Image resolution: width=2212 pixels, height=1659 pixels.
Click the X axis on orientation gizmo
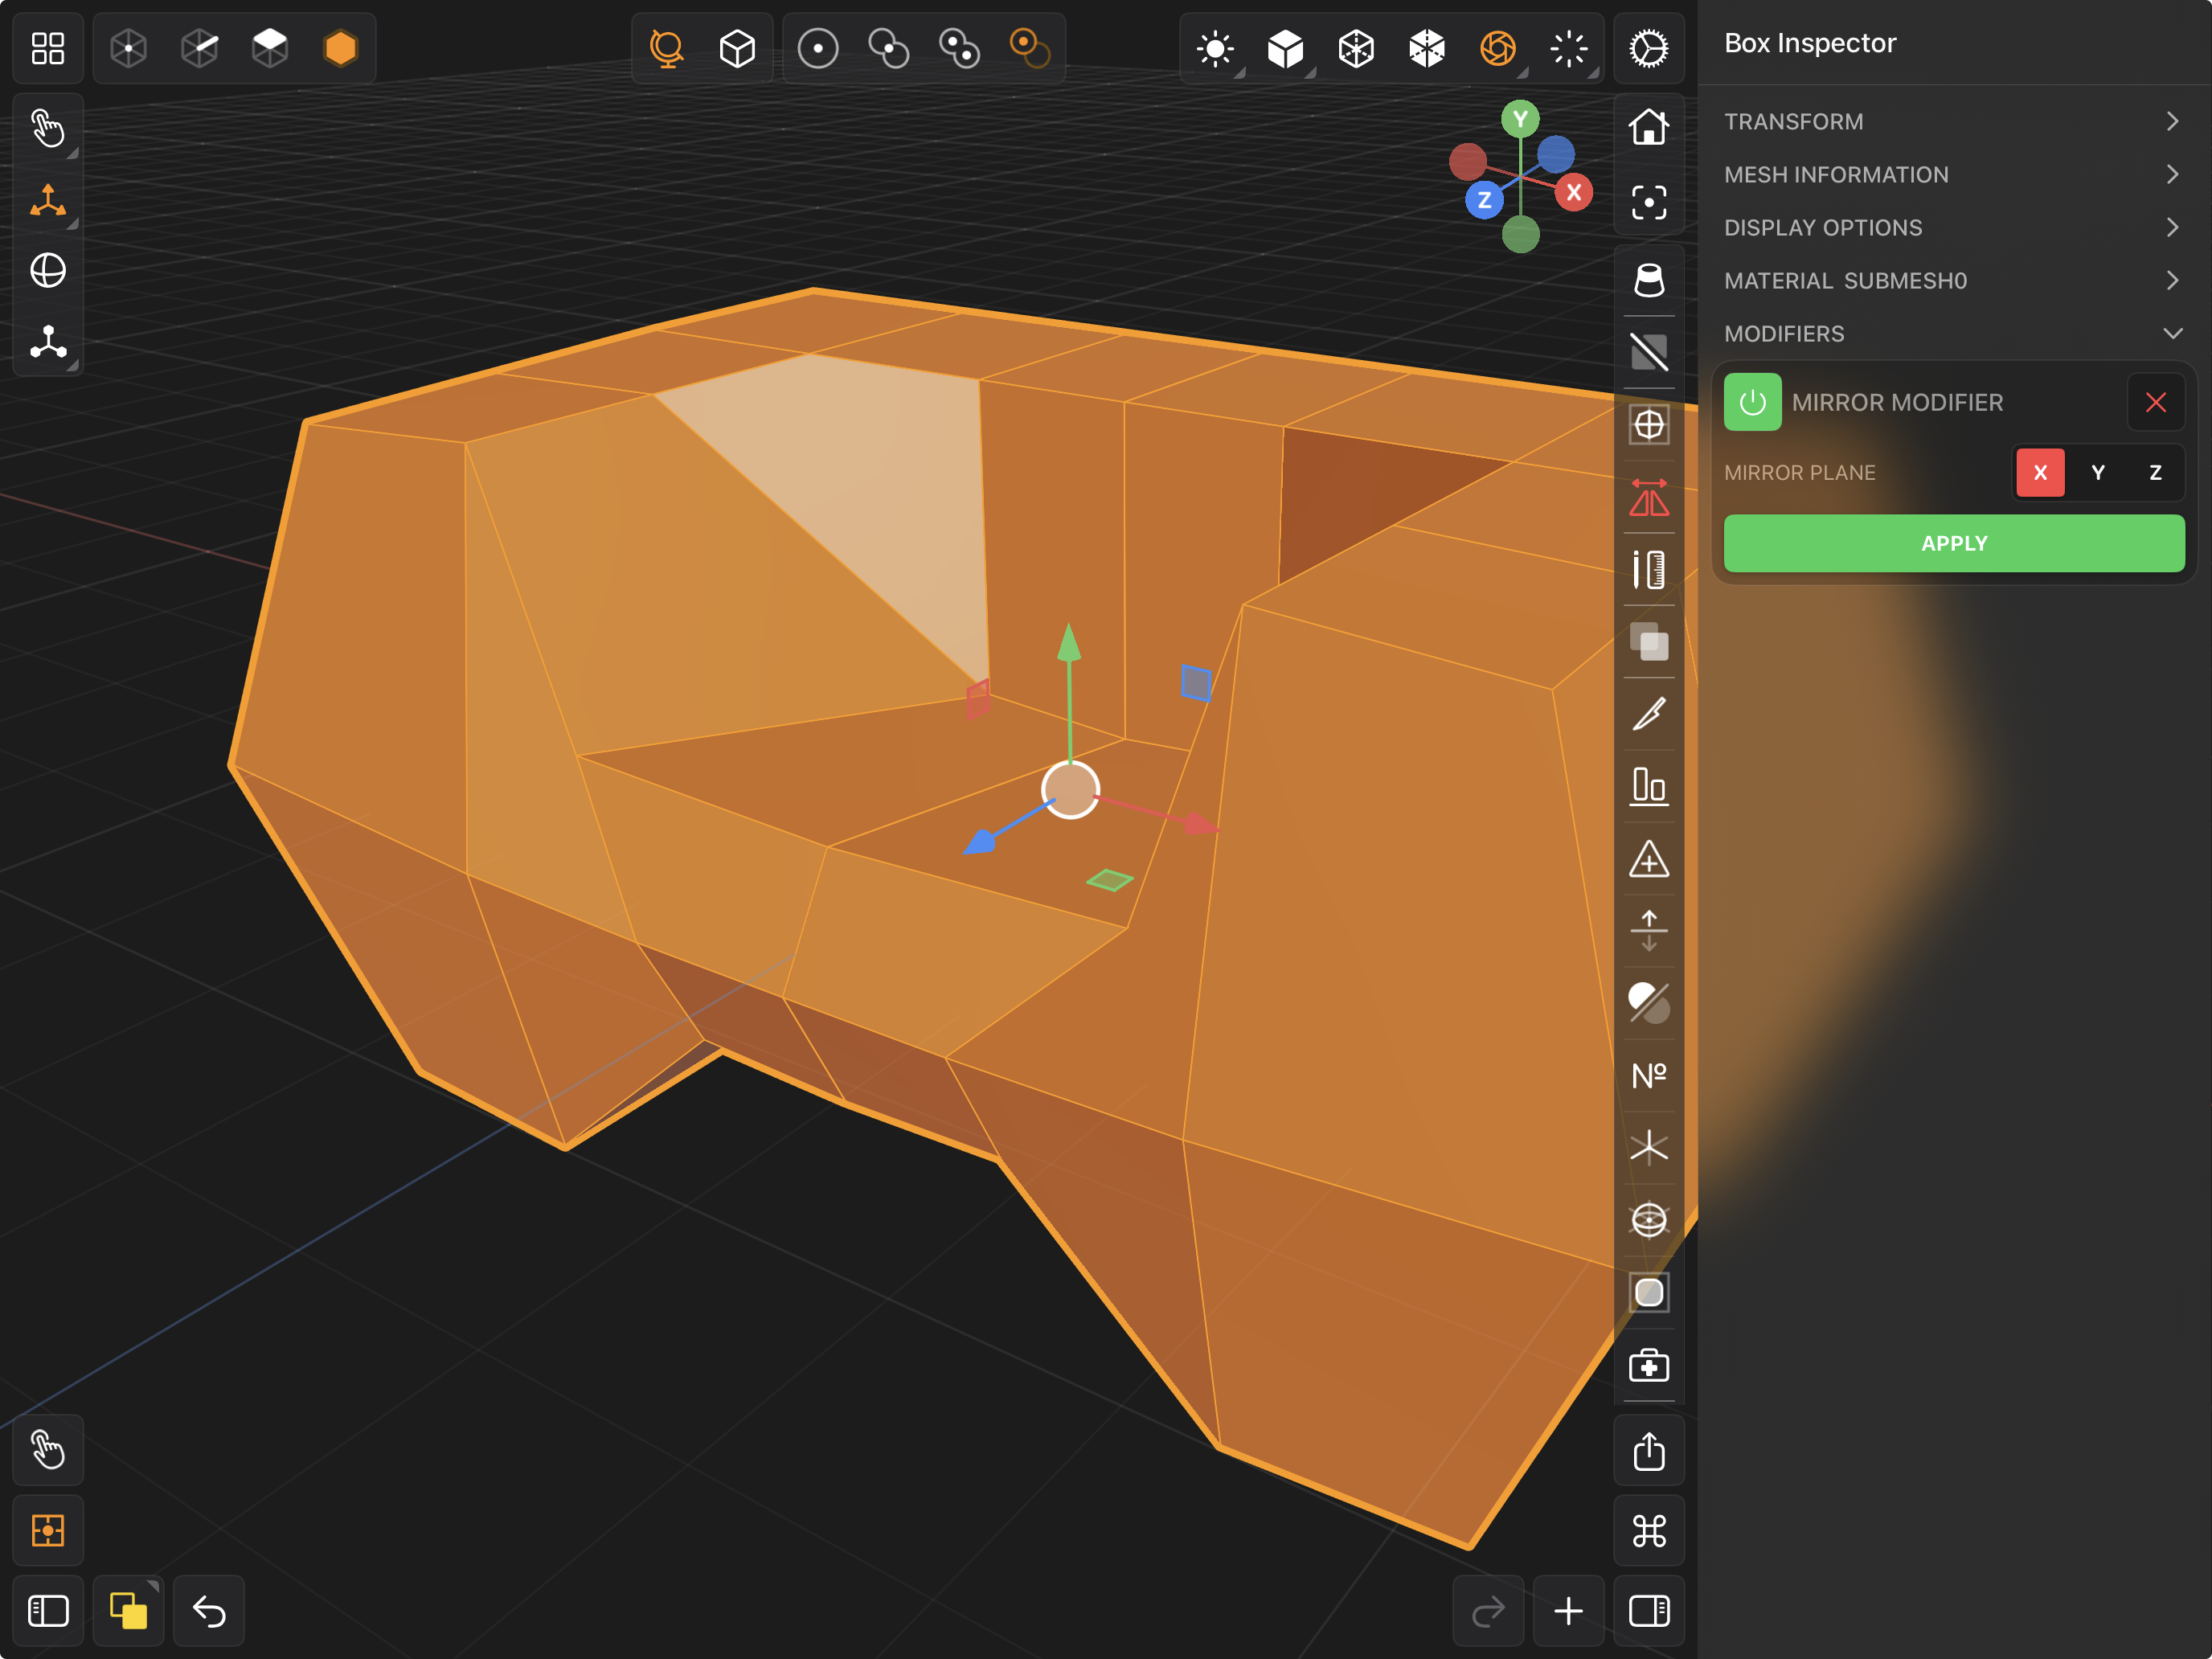(x=1574, y=193)
